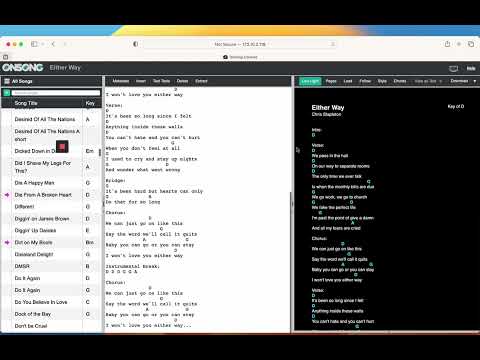The image size is (480, 360).
Task: Open the Extract editor menu
Action: pyautogui.click(x=201, y=81)
